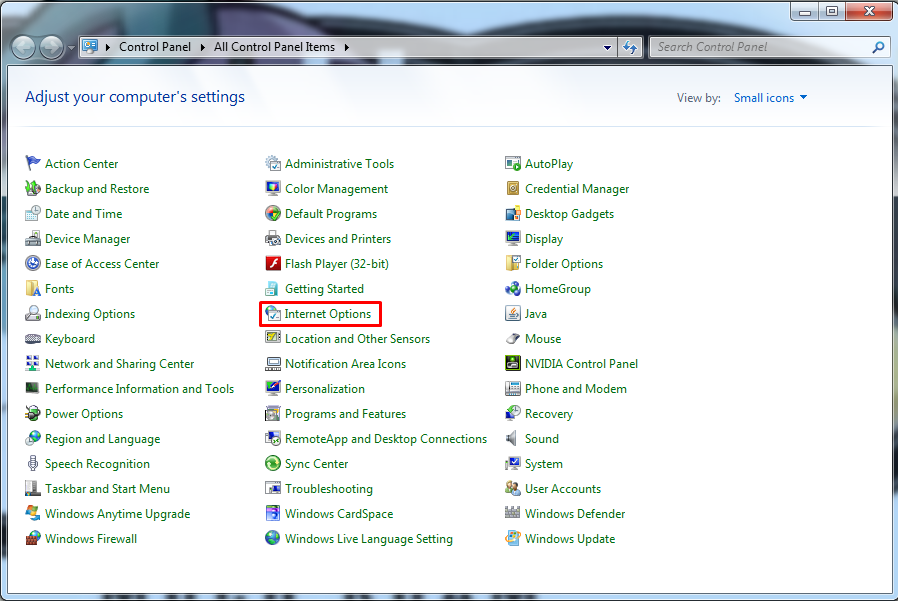Click the Sound speaker icon
This screenshot has width=898, height=601.
coord(513,439)
